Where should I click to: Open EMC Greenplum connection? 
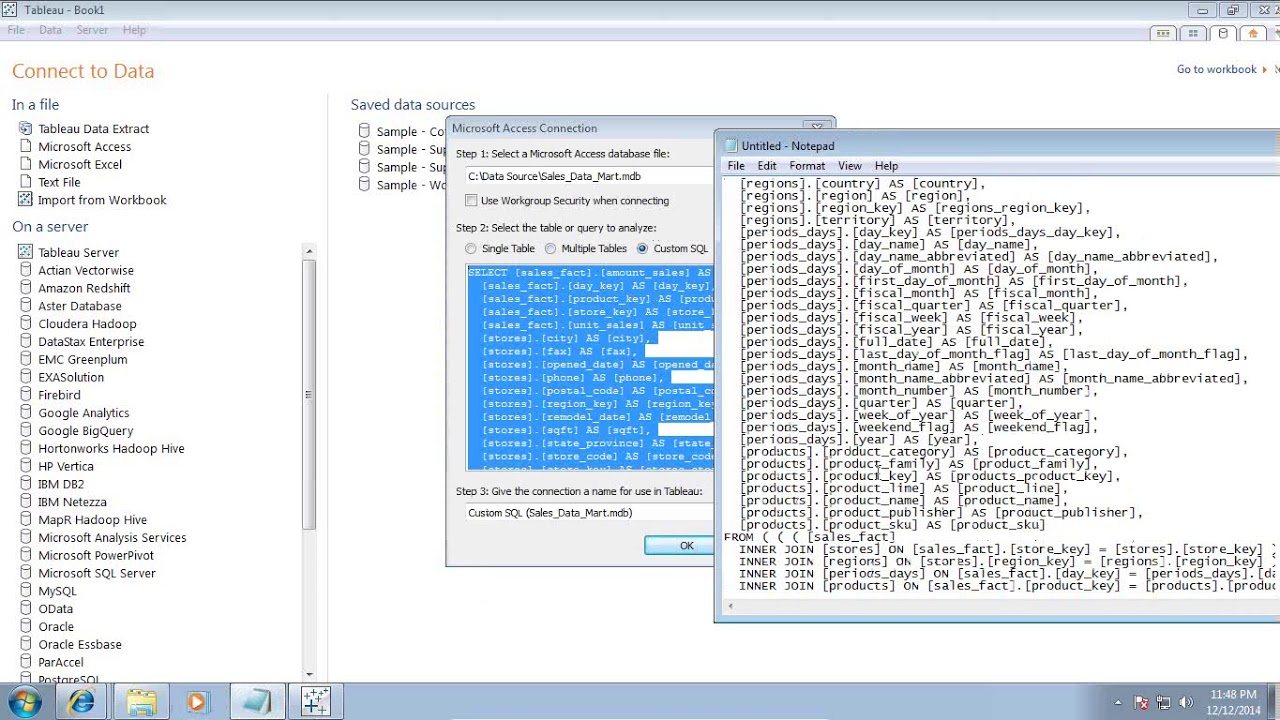[x=83, y=360]
